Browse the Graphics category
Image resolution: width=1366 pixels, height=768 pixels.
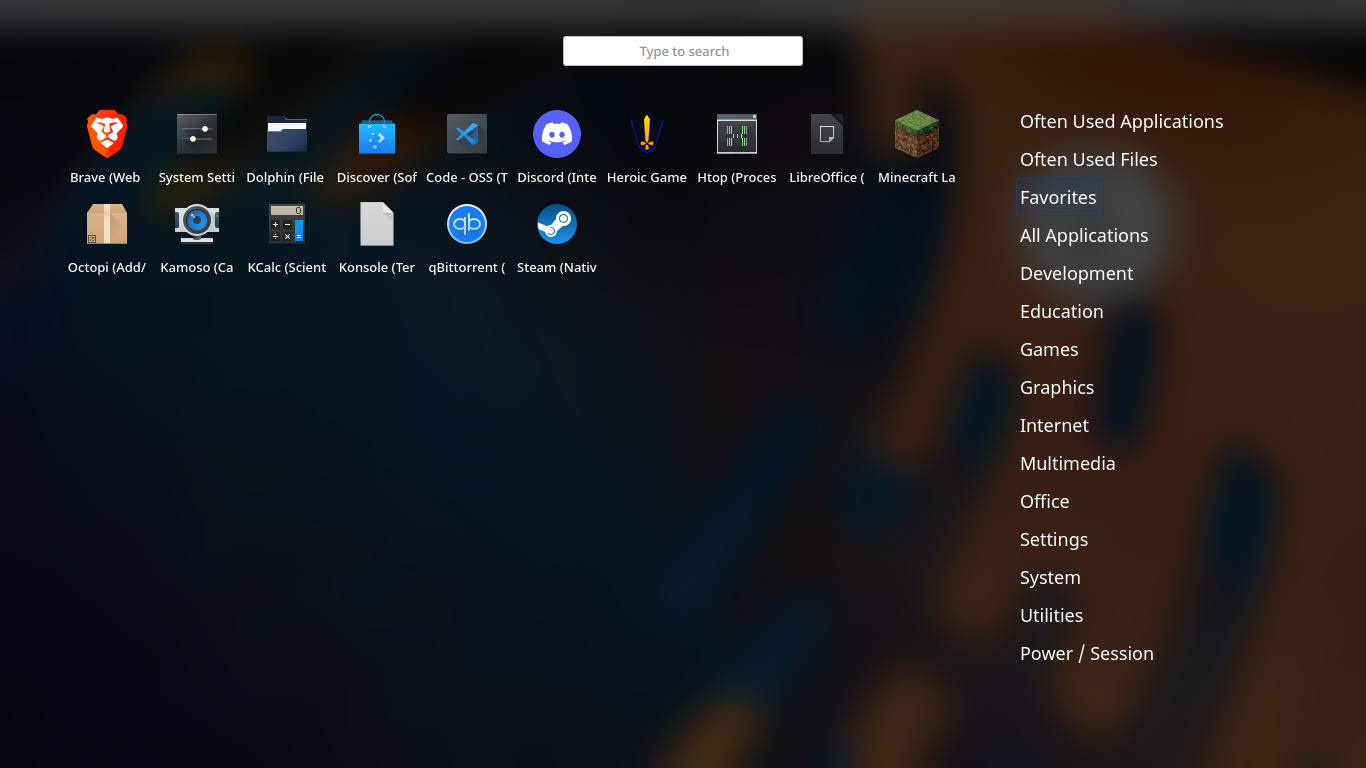tap(1057, 388)
